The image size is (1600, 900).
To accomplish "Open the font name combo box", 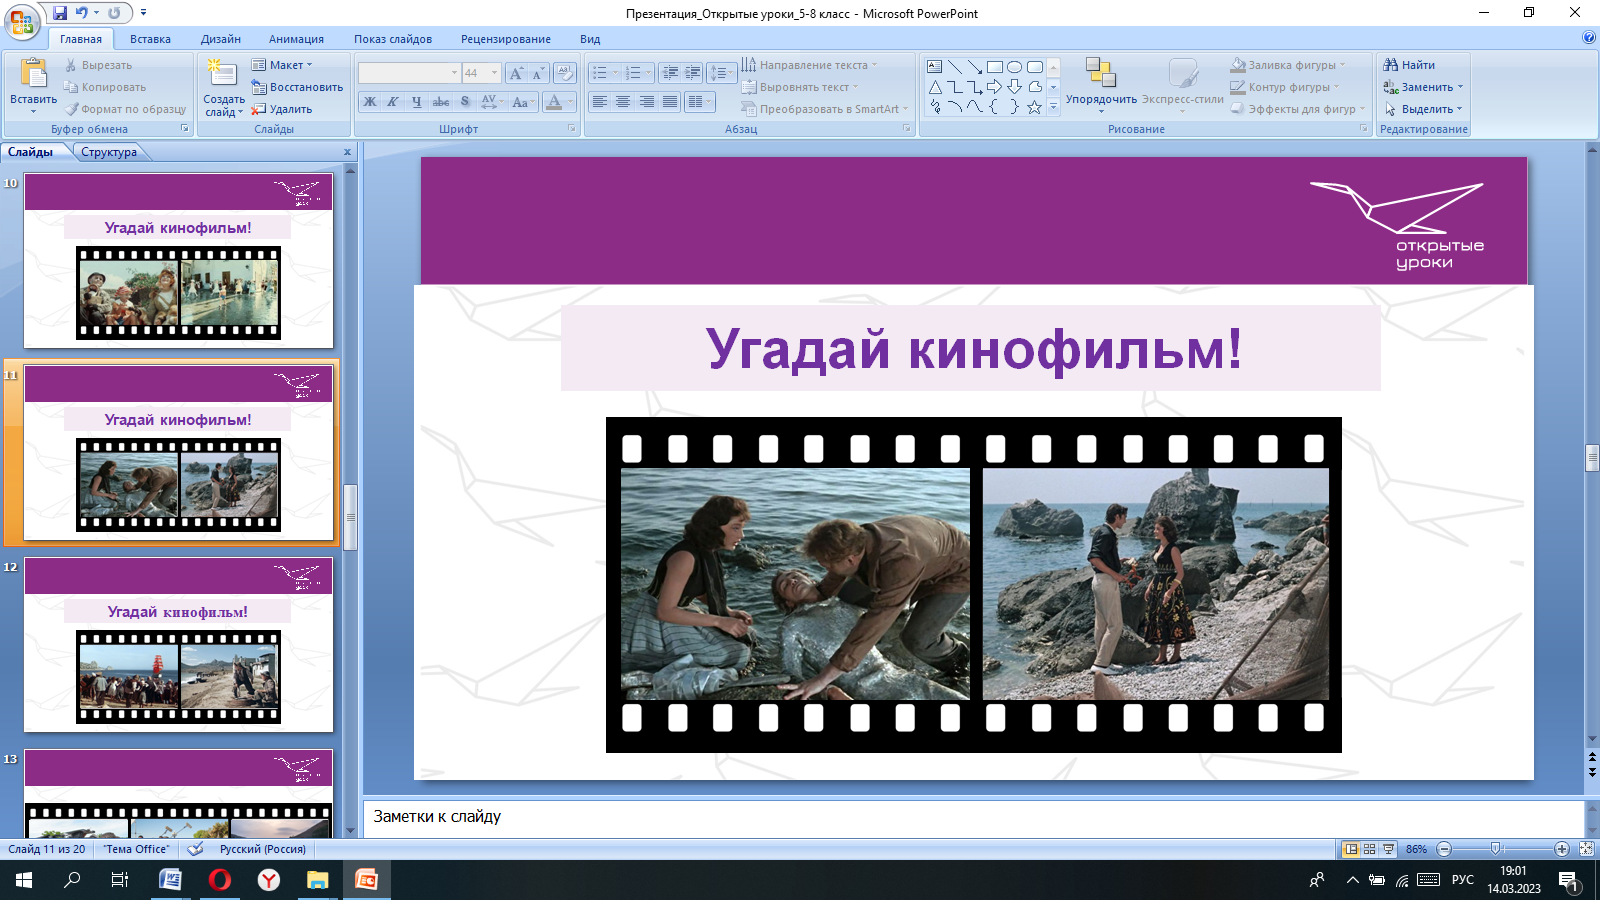I will click(409, 73).
